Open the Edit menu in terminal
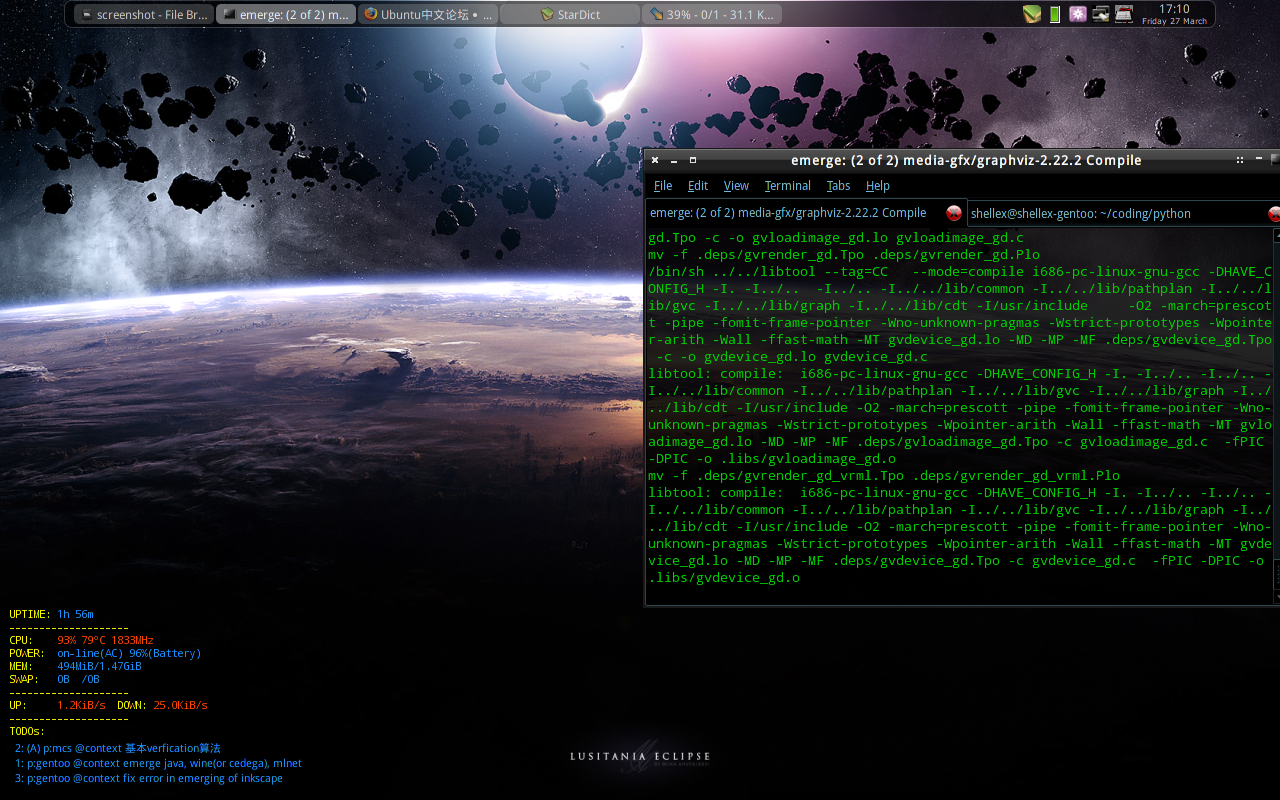The width and height of the screenshot is (1280, 800). (x=698, y=186)
